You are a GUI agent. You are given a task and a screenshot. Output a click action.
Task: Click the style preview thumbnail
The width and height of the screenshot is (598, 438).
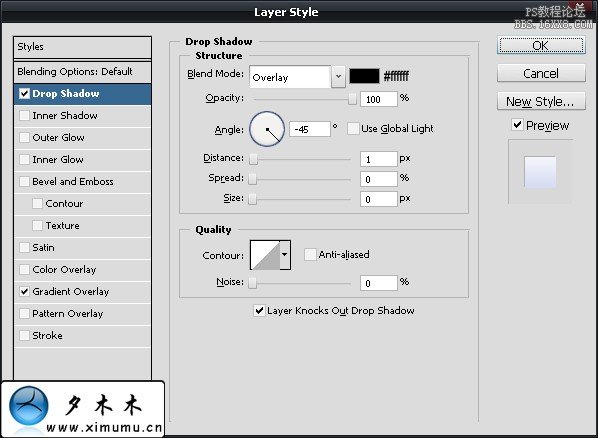540,172
